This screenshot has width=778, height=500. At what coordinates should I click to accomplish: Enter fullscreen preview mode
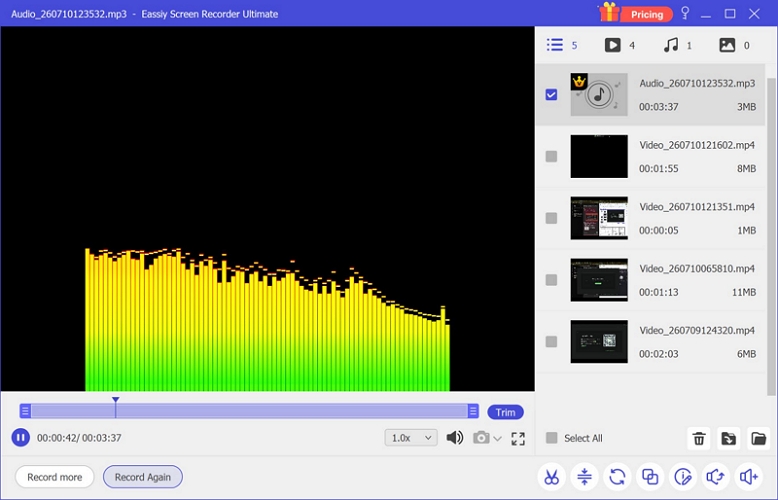tap(518, 438)
